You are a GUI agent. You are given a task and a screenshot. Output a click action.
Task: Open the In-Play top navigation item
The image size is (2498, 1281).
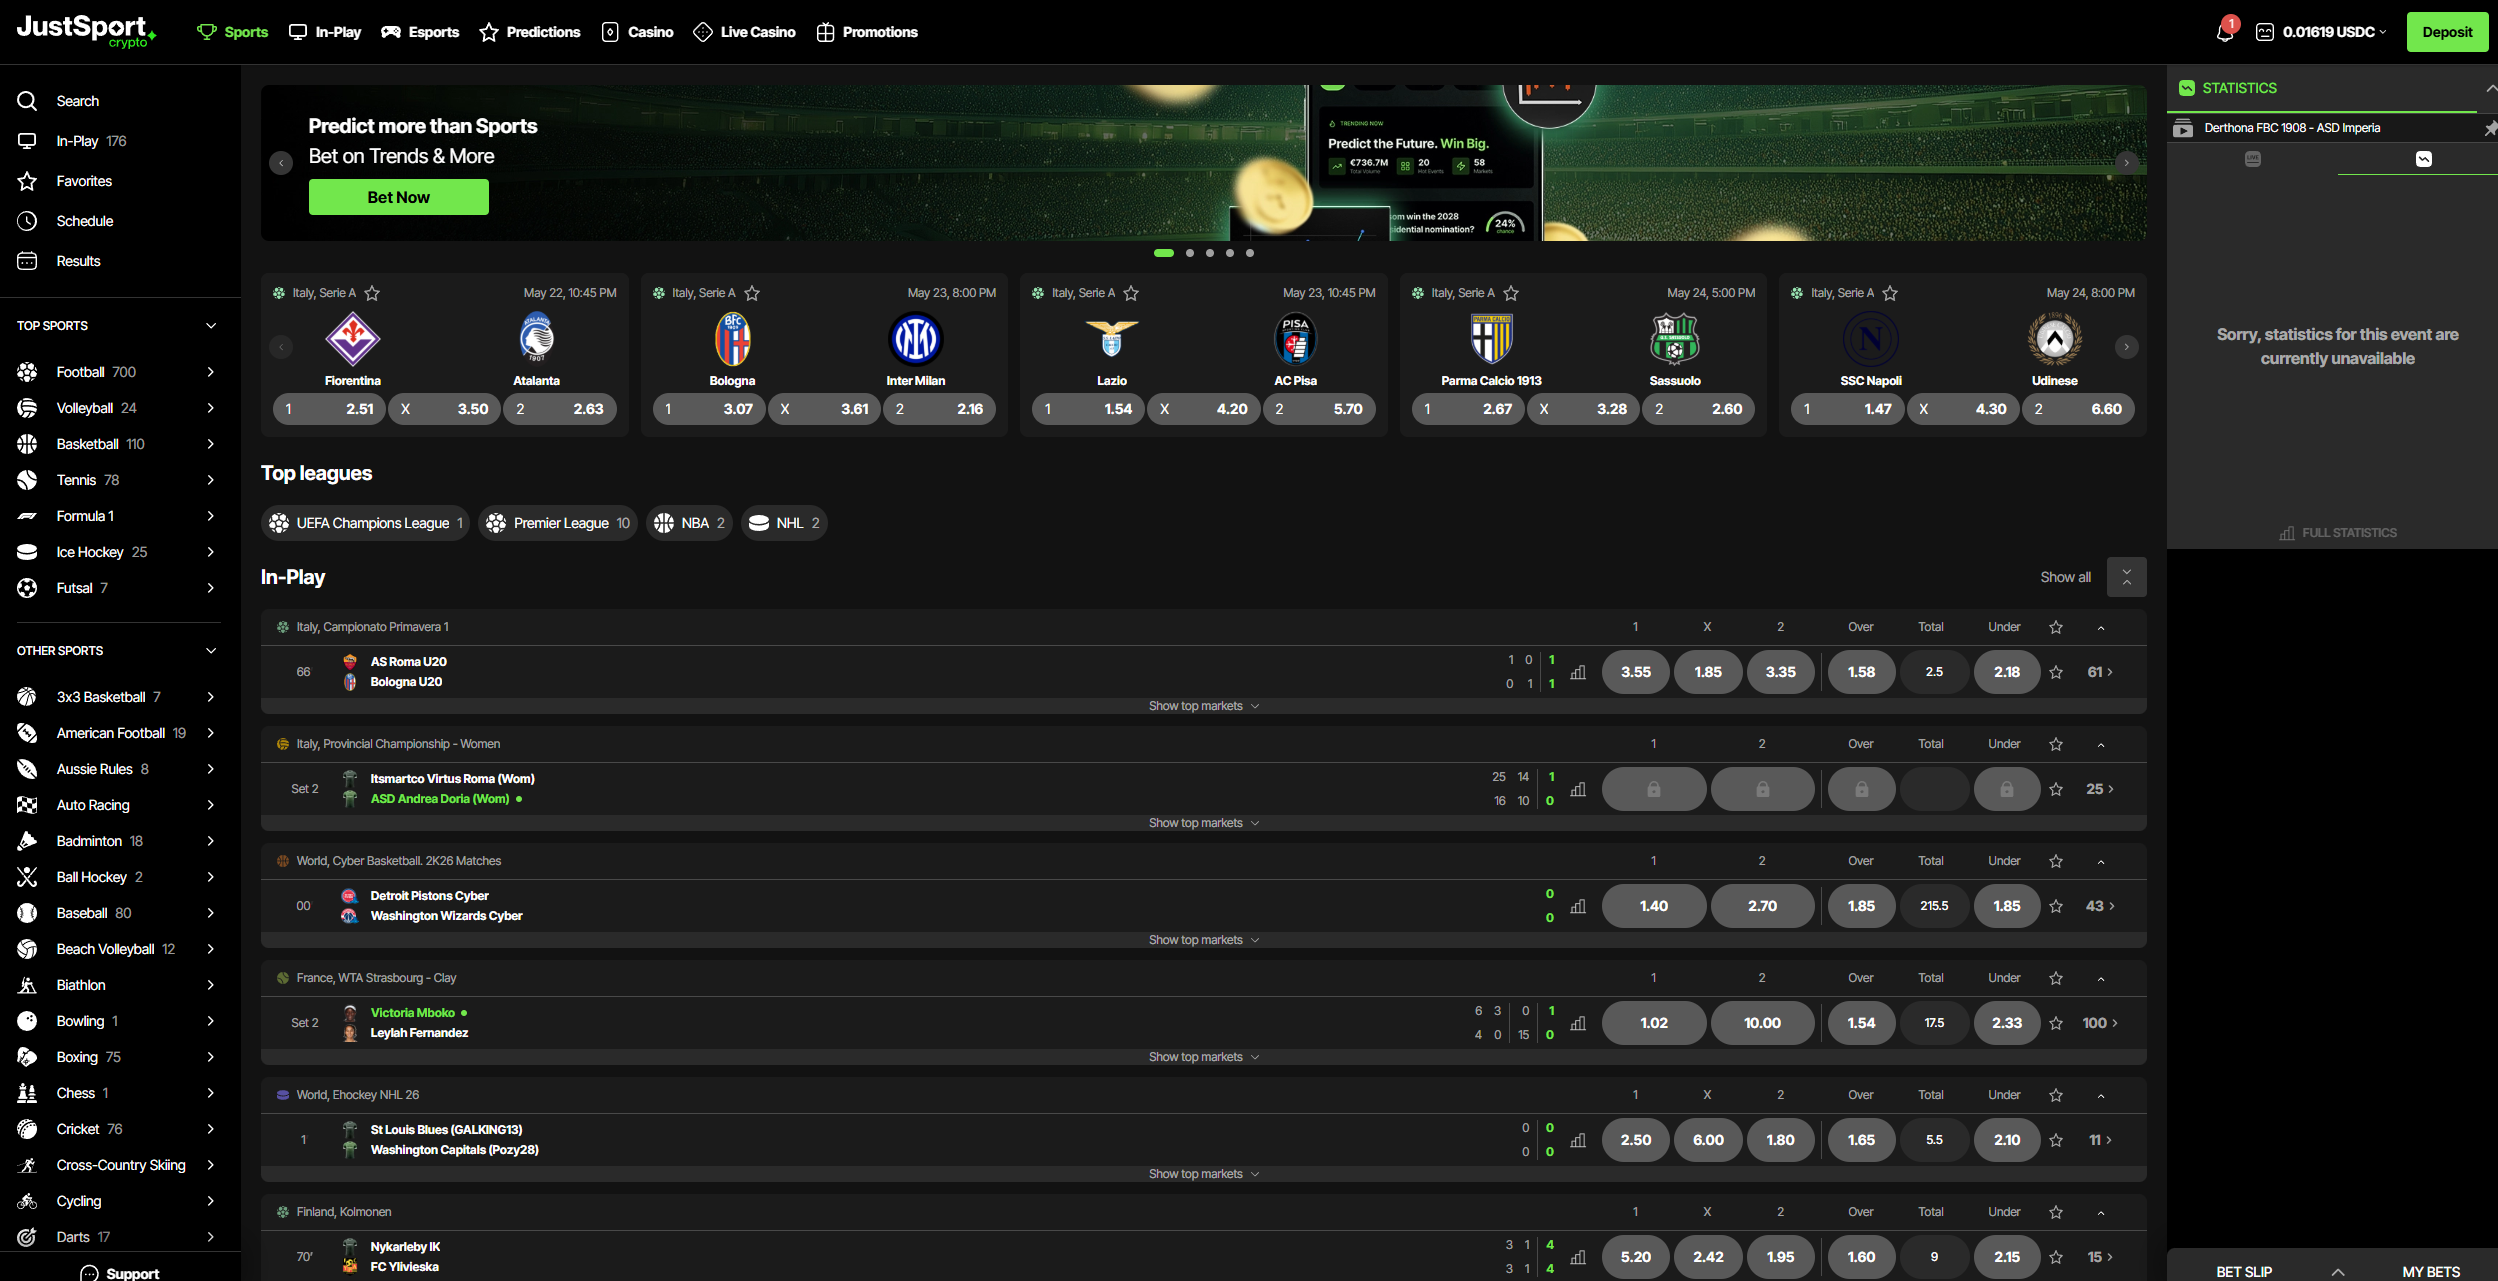[x=324, y=32]
